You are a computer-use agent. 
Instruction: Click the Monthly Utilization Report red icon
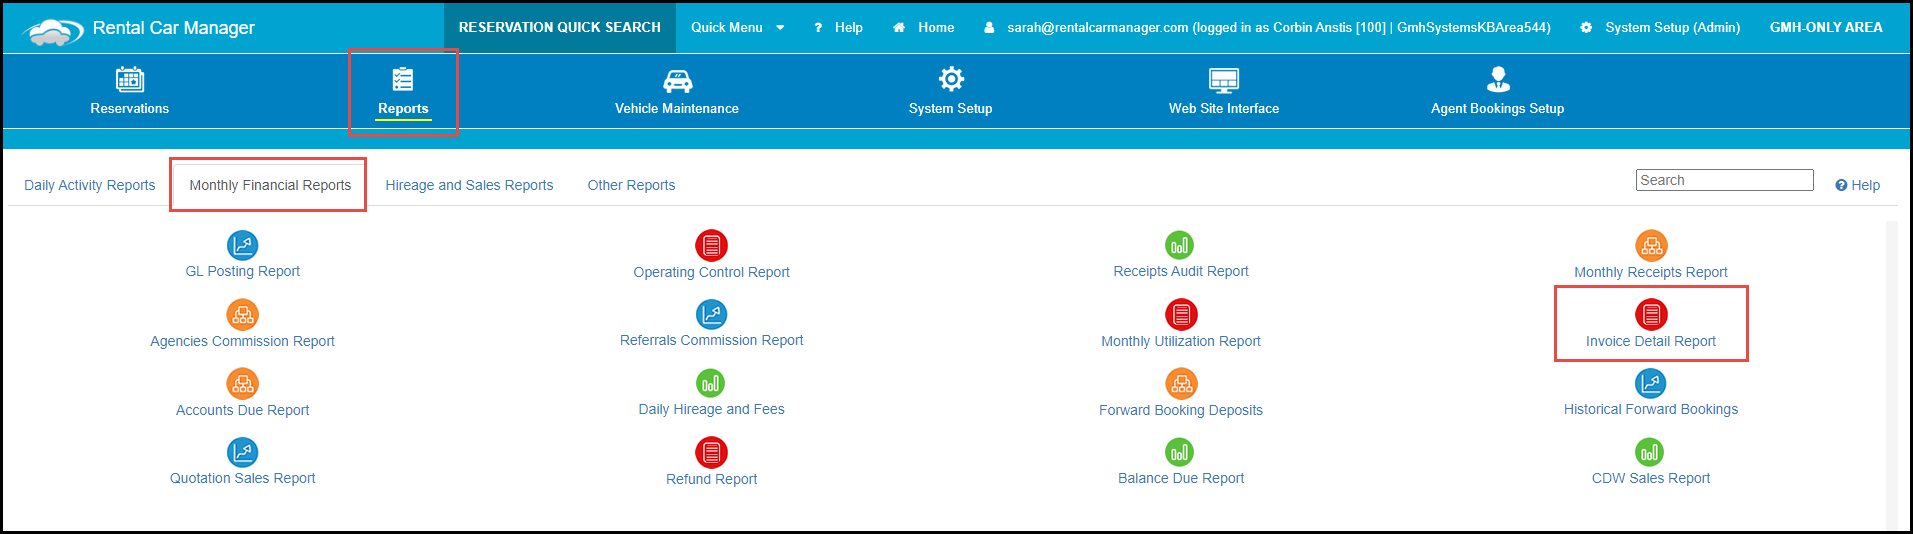point(1181,315)
